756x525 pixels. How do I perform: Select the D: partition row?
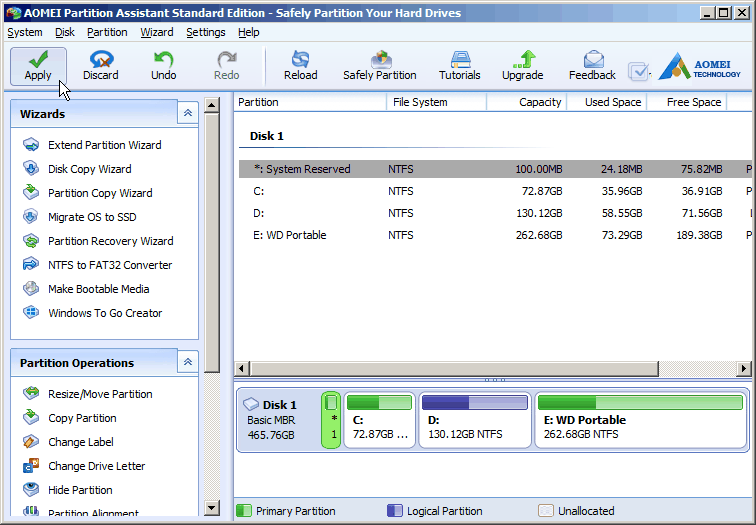(x=495, y=213)
